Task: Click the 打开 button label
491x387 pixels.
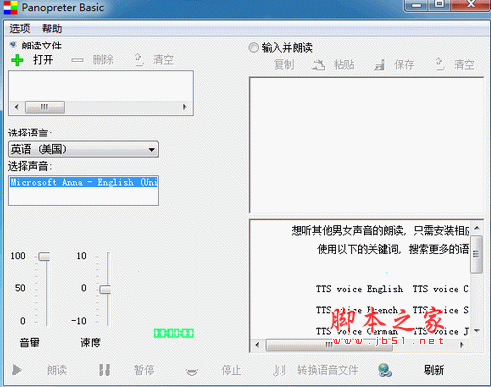Action: pyautogui.click(x=43, y=60)
